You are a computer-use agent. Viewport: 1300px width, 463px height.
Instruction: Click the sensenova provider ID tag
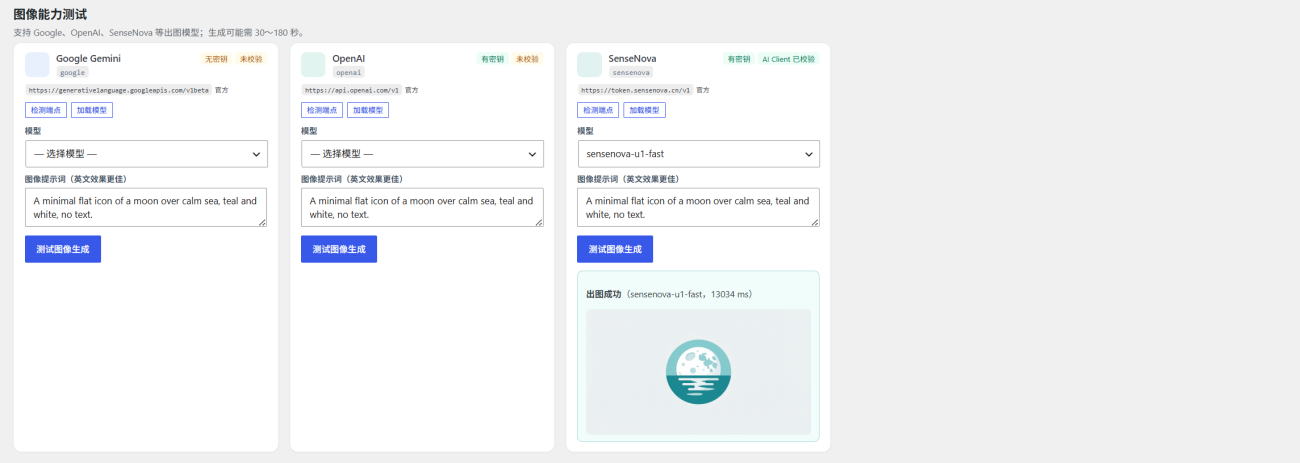(631, 73)
